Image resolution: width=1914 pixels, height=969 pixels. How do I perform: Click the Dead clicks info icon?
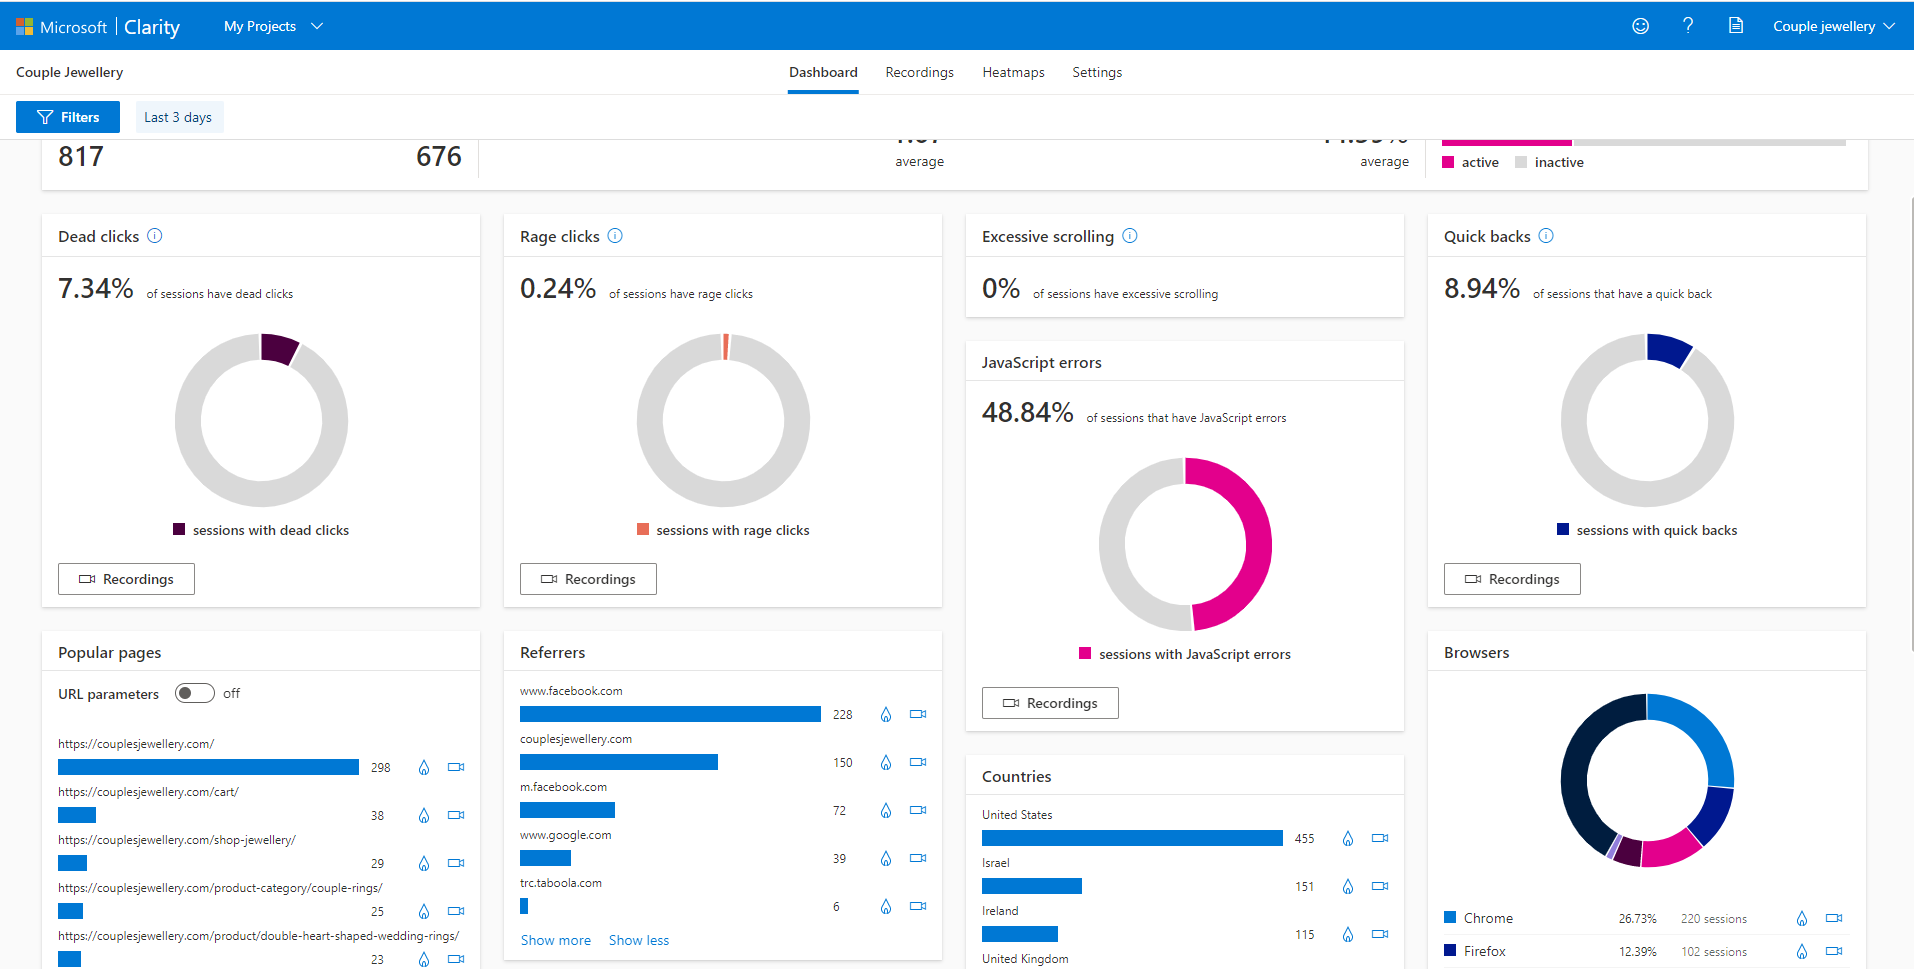pos(155,236)
